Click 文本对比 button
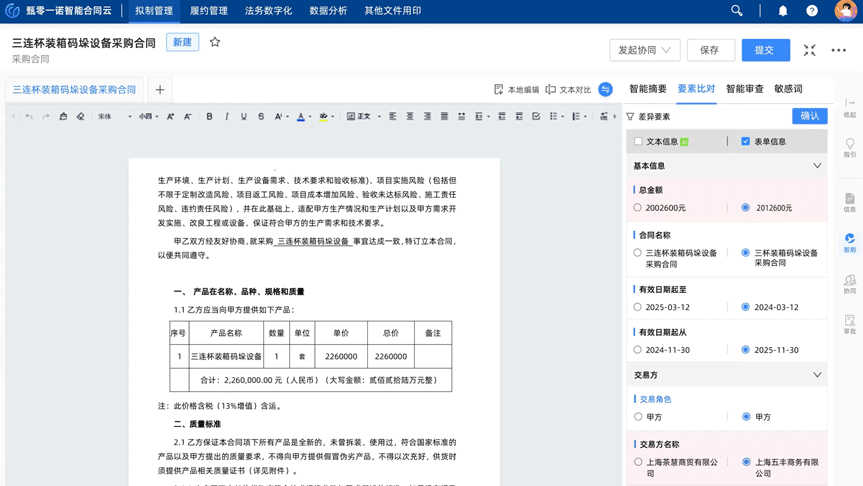This screenshot has height=486, width=863. click(568, 89)
